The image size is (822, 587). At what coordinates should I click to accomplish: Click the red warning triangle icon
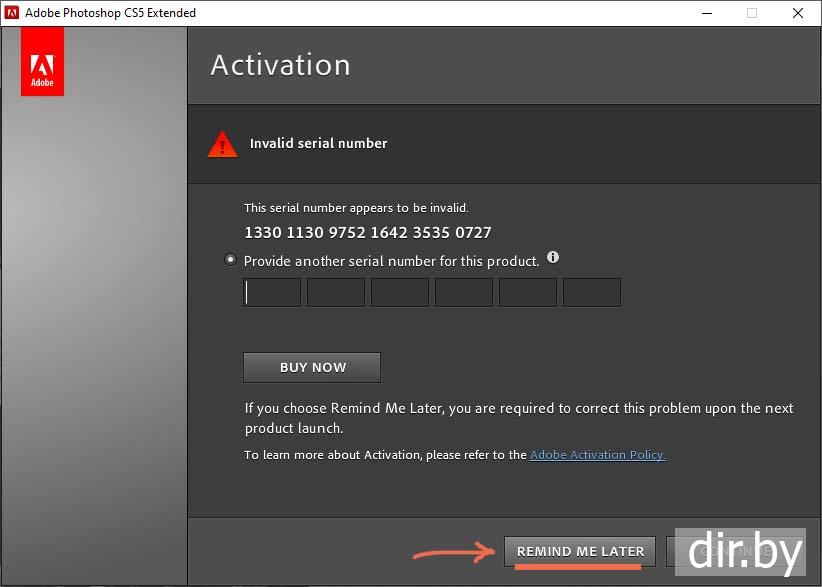222,144
